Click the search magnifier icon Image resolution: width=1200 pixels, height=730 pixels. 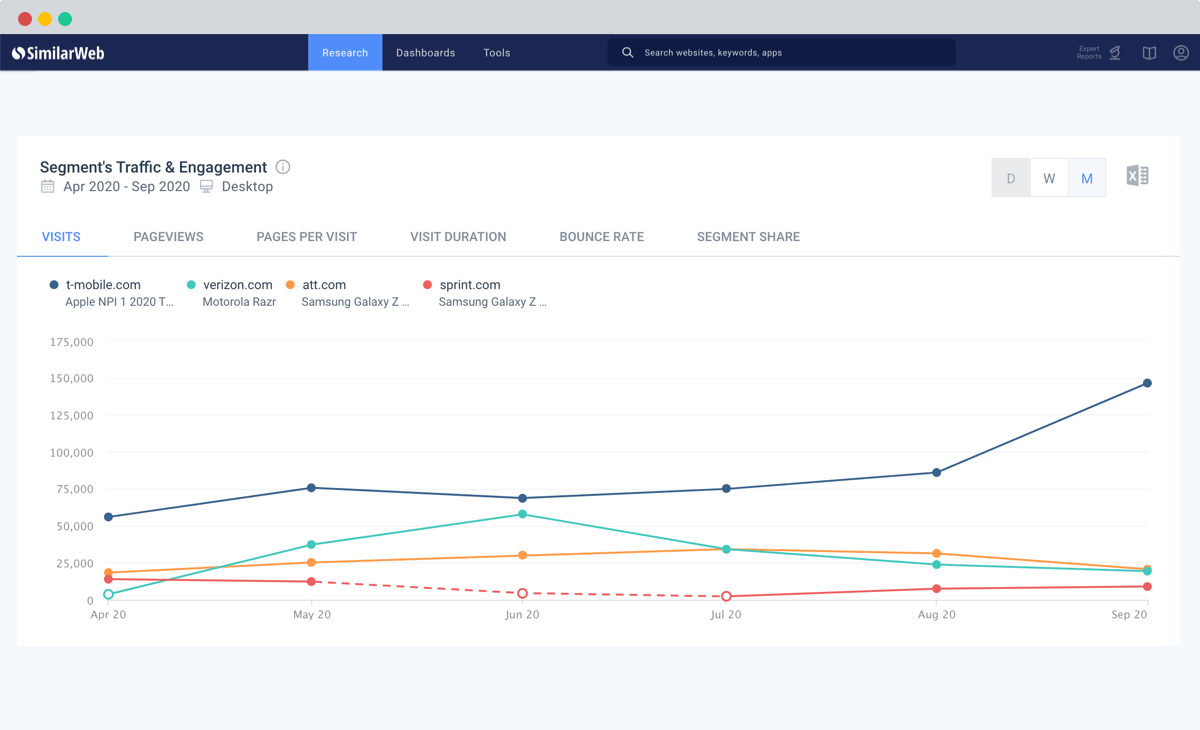(628, 53)
